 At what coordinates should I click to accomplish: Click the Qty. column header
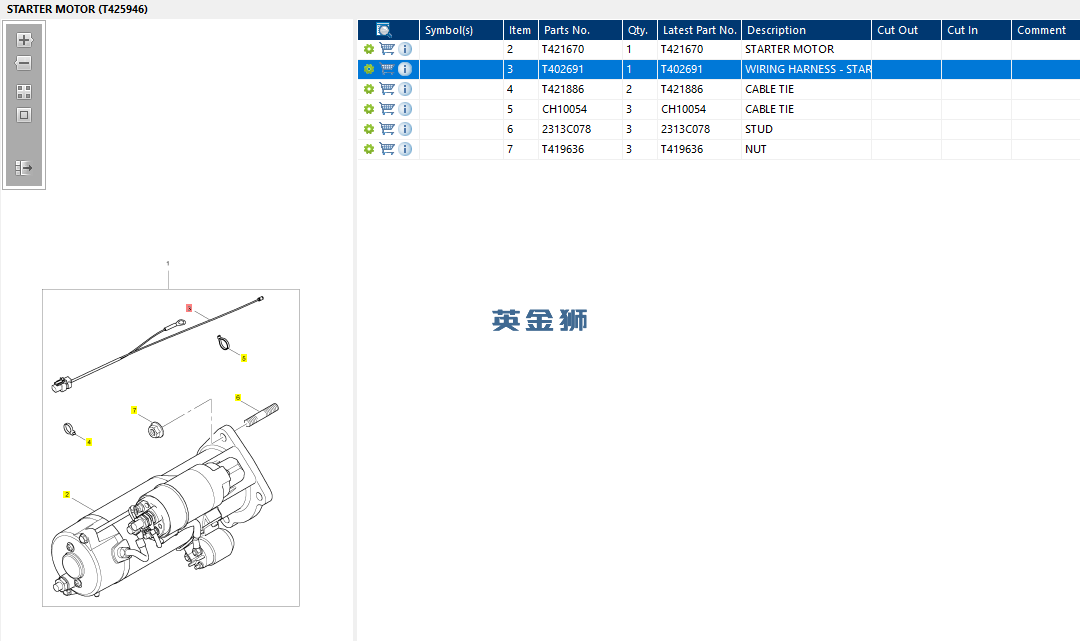coord(639,30)
